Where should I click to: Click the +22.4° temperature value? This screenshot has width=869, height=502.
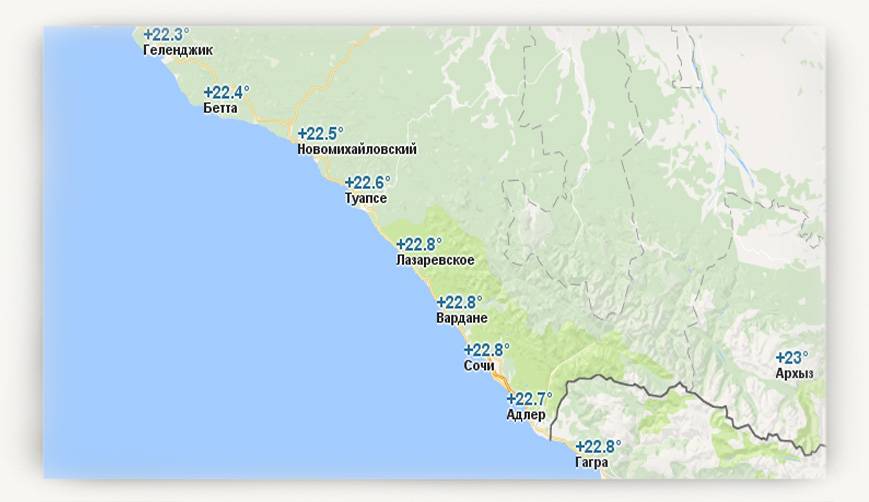pos(225,92)
